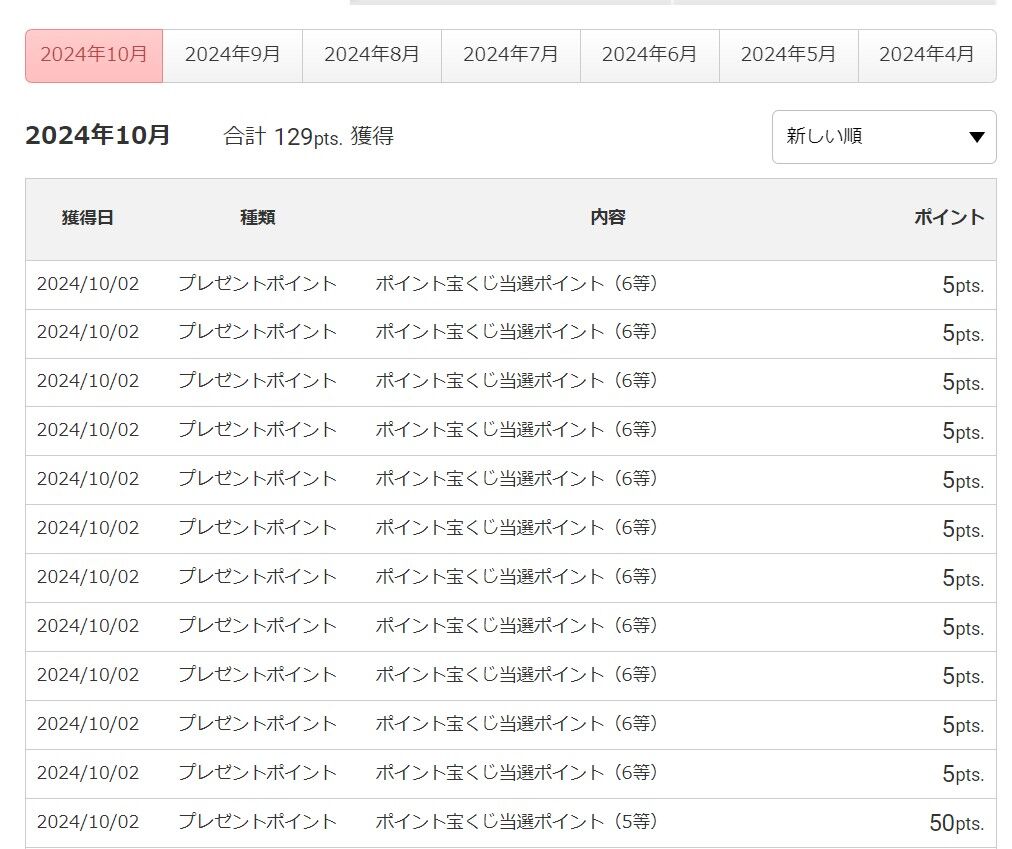Image resolution: width=1012 pixels, height=849 pixels.
Task: Click the 2024年10月 heading text
Action: (97, 136)
